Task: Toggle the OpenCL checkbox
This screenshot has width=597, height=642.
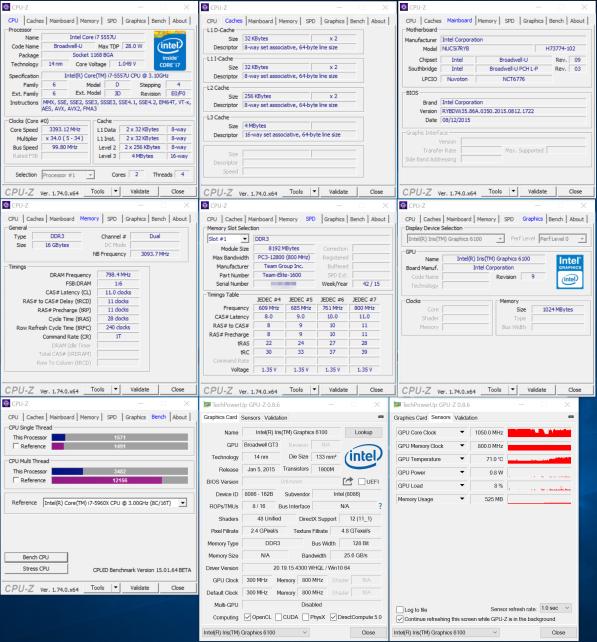Action: [247, 617]
